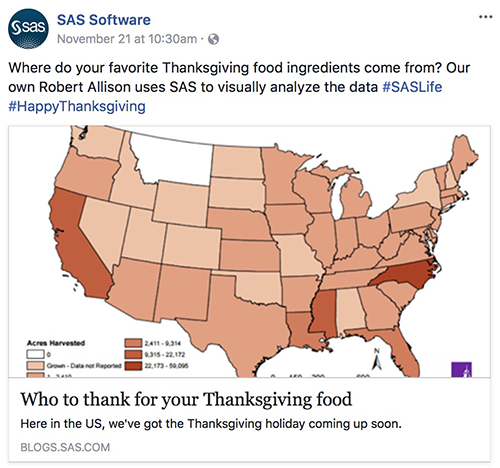This screenshot has height=468, width=500.
Task: Click the 9,315 - 22,172 legend swatch
Action: [x=133, y=354]
